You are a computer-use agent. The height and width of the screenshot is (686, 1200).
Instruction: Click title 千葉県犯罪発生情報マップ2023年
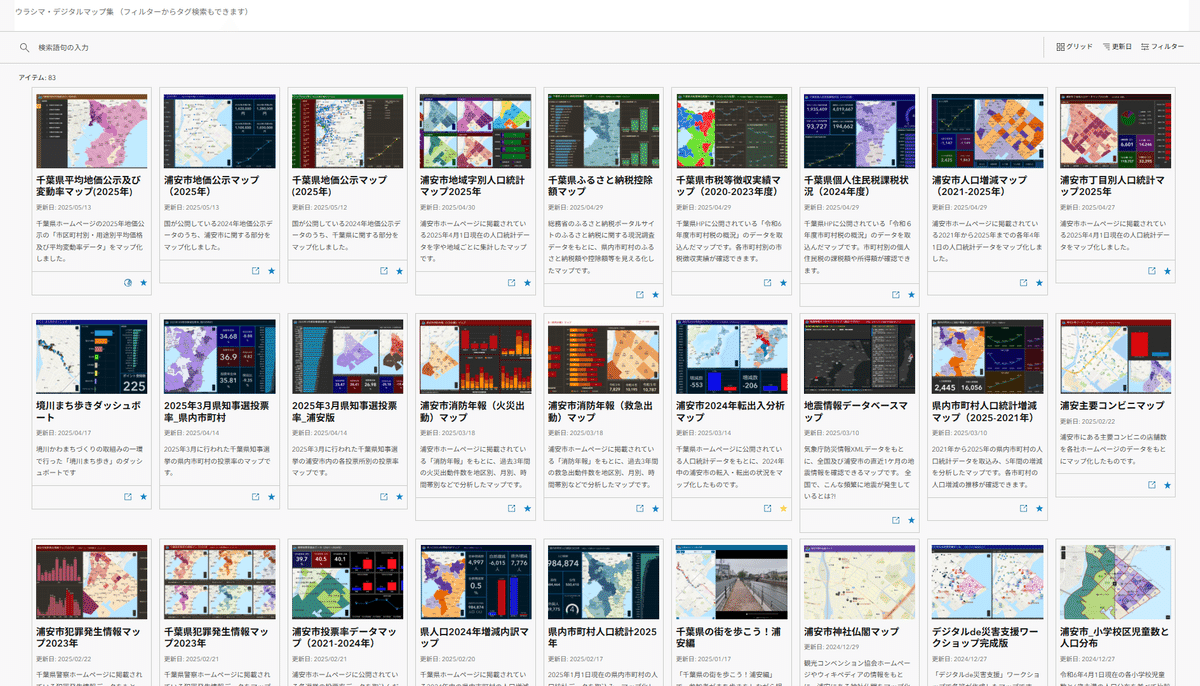point(216,638)
